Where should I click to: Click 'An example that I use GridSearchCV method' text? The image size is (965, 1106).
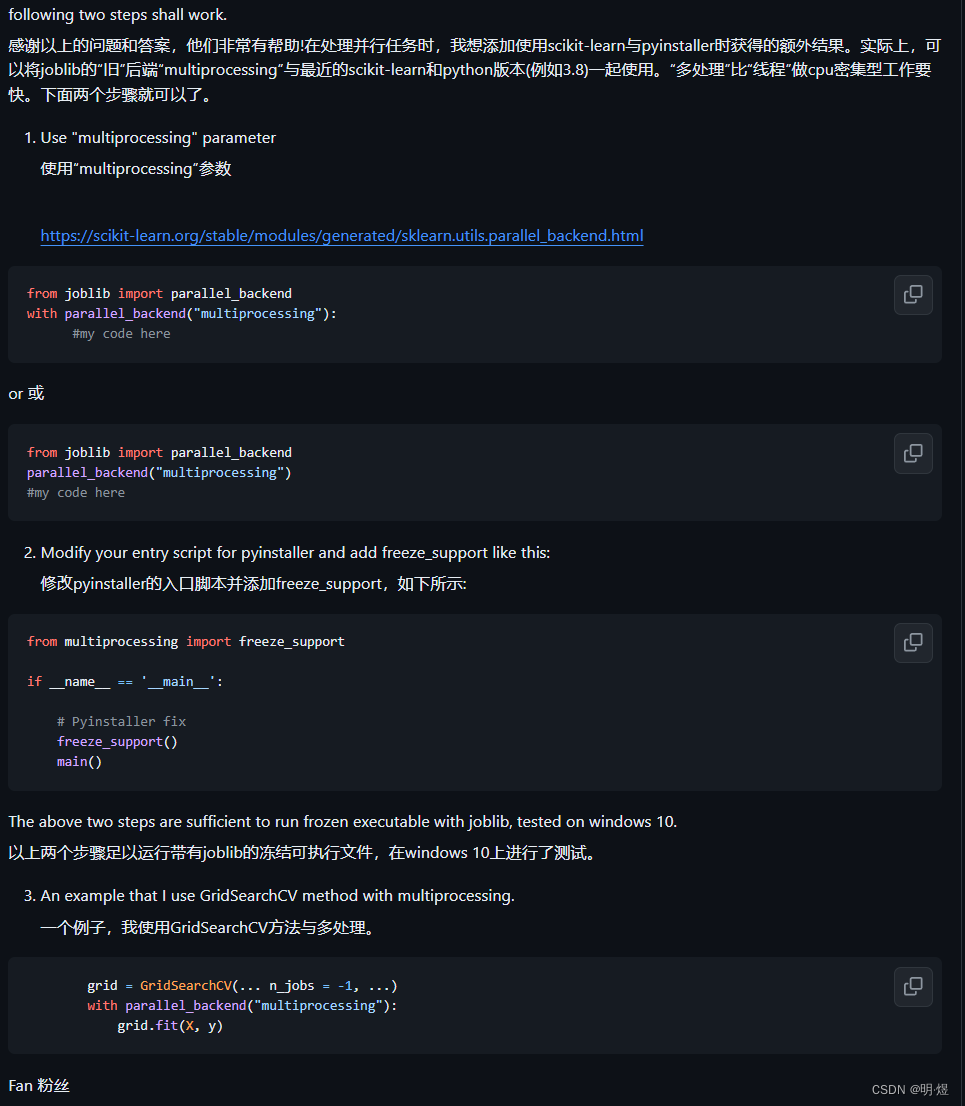pyautogui.click(x=277, y=896)
